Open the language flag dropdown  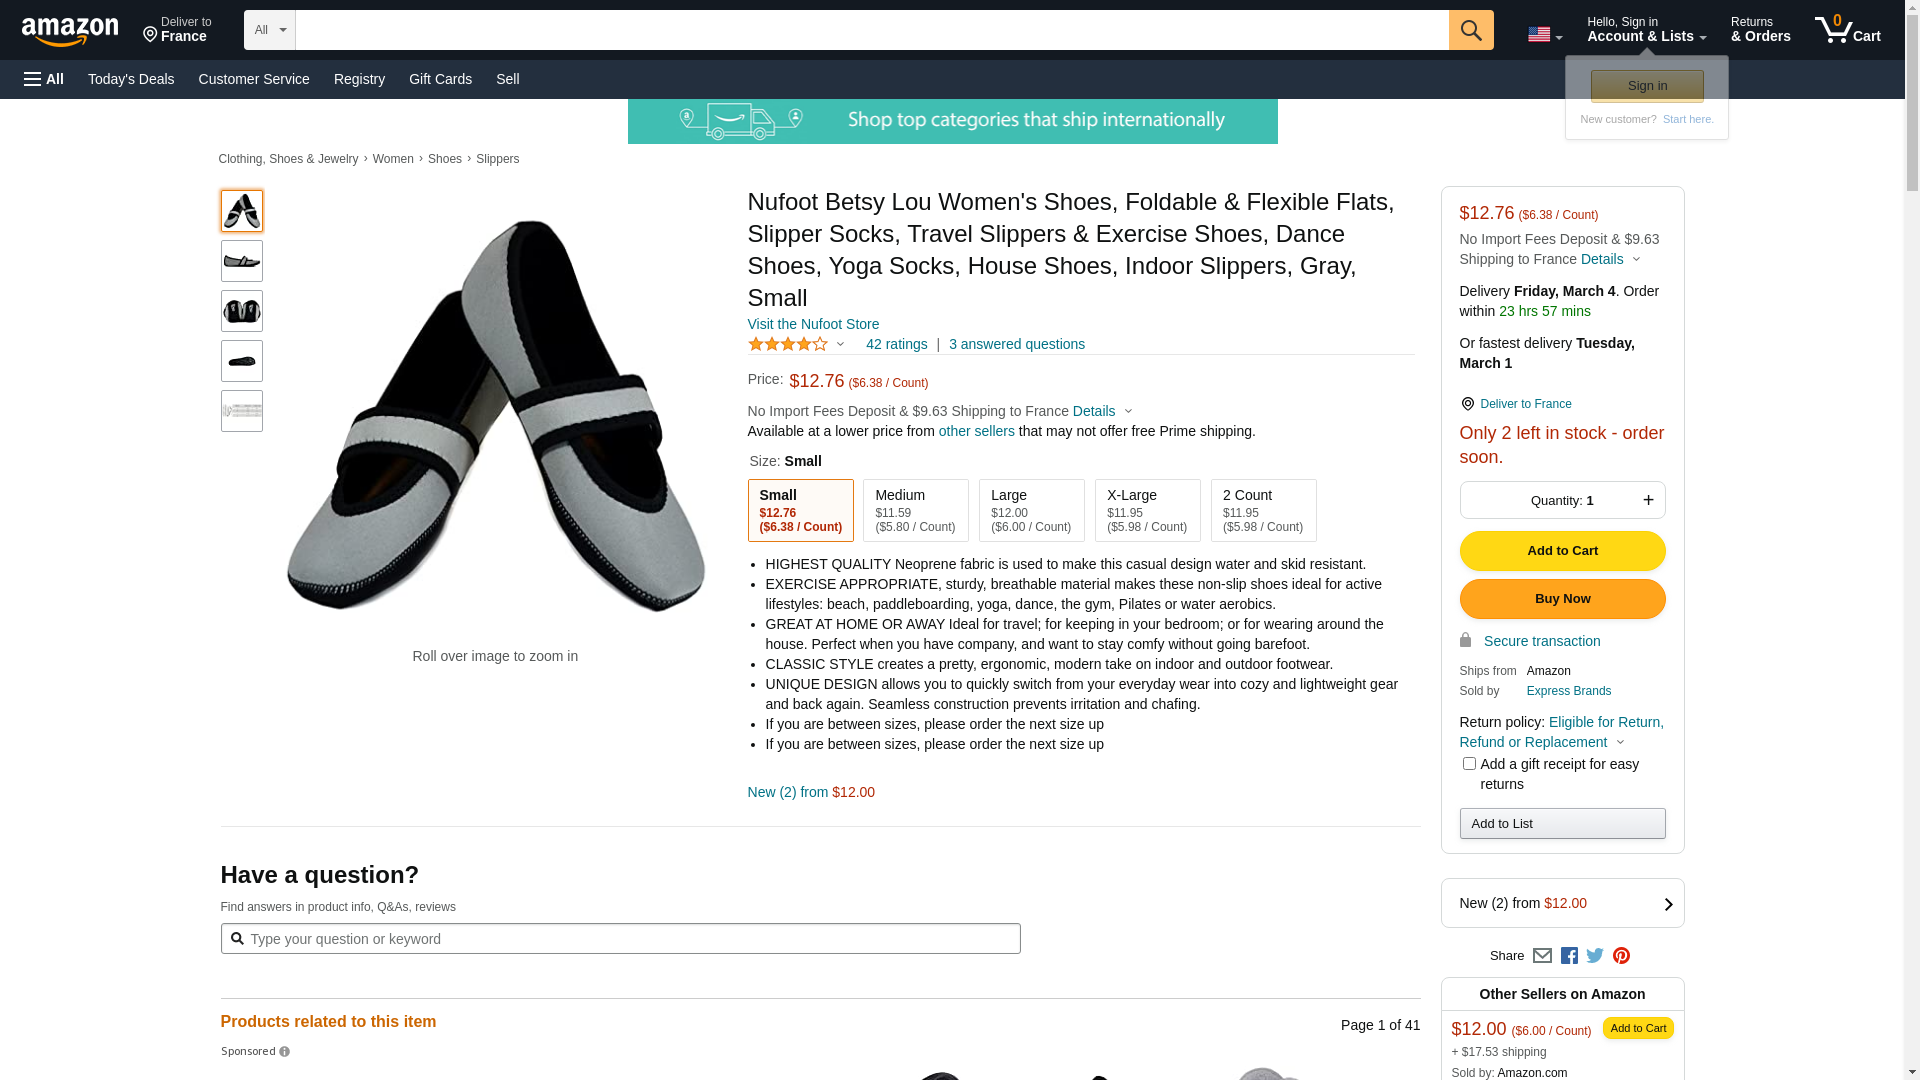(x=1544, y=35)
